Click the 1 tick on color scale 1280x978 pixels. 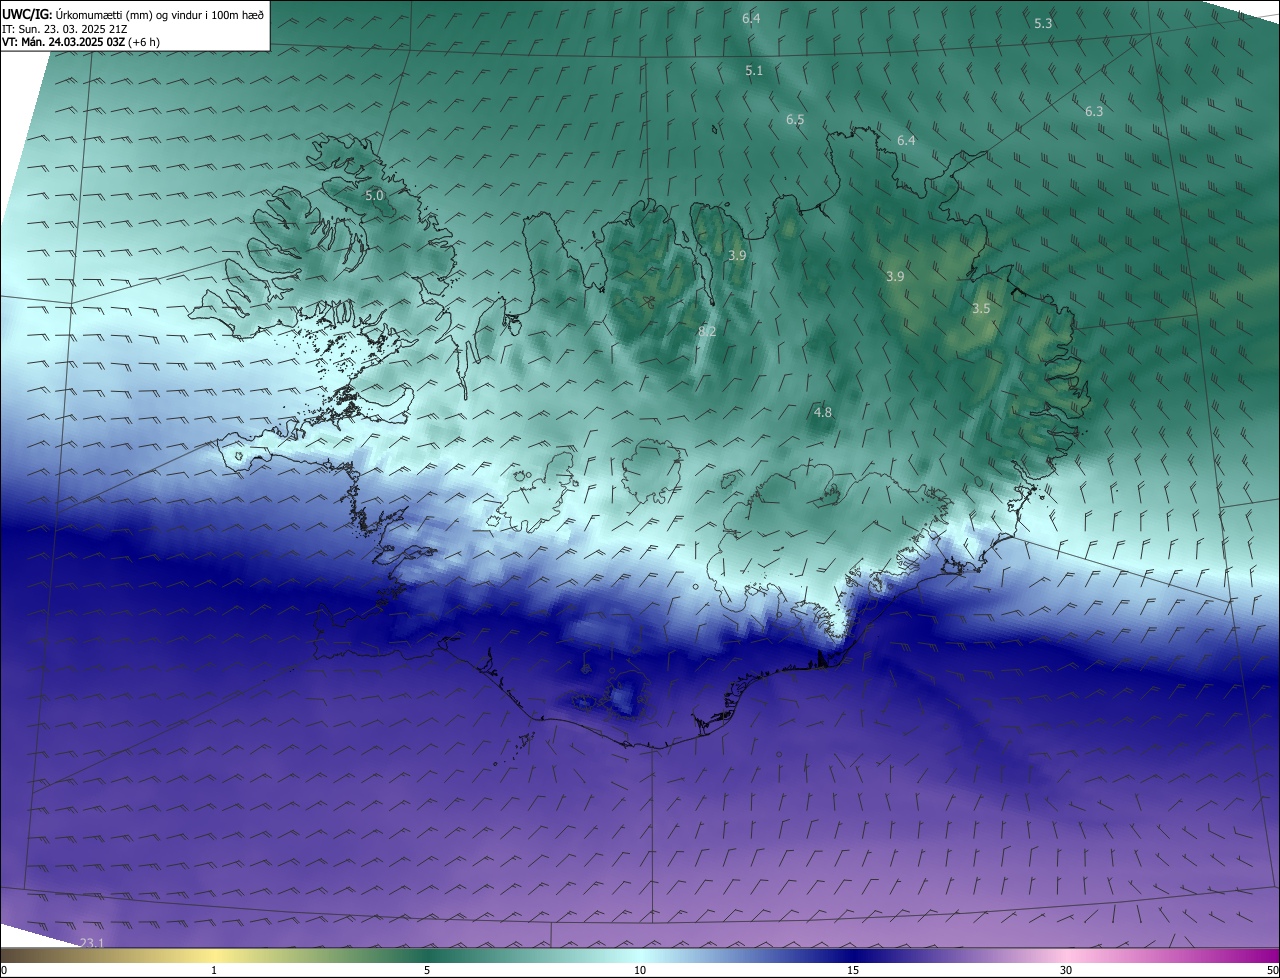214,970
